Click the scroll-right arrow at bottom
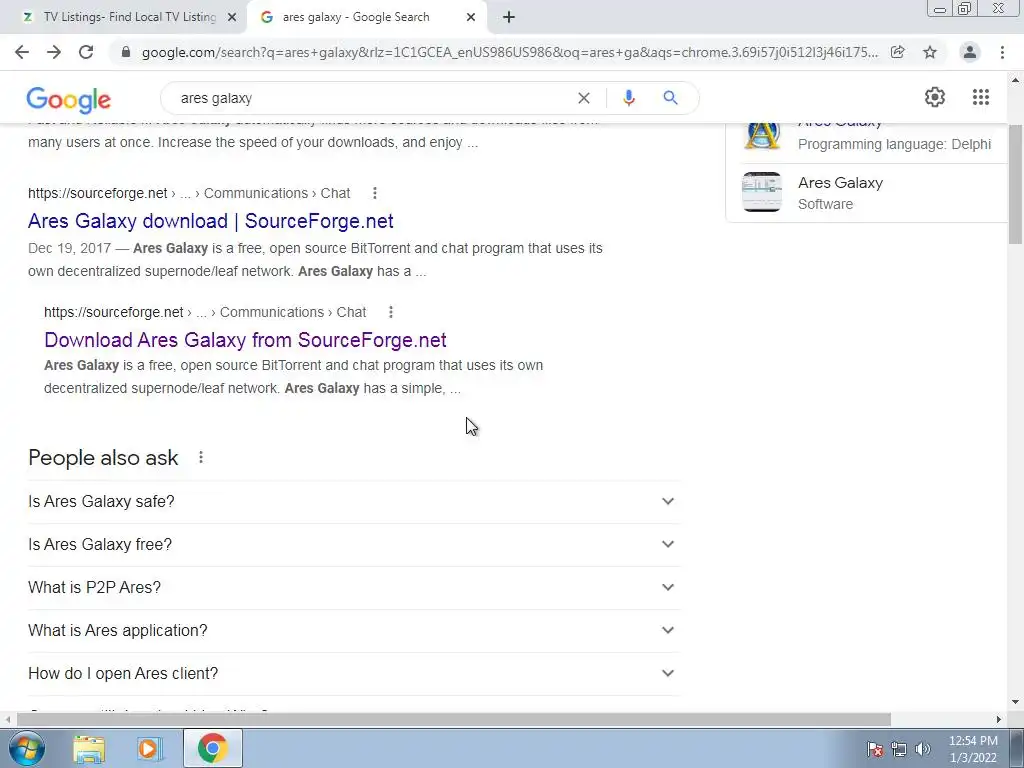Image resolution: width=1024 pixels, height=768 pixels. 999,719
